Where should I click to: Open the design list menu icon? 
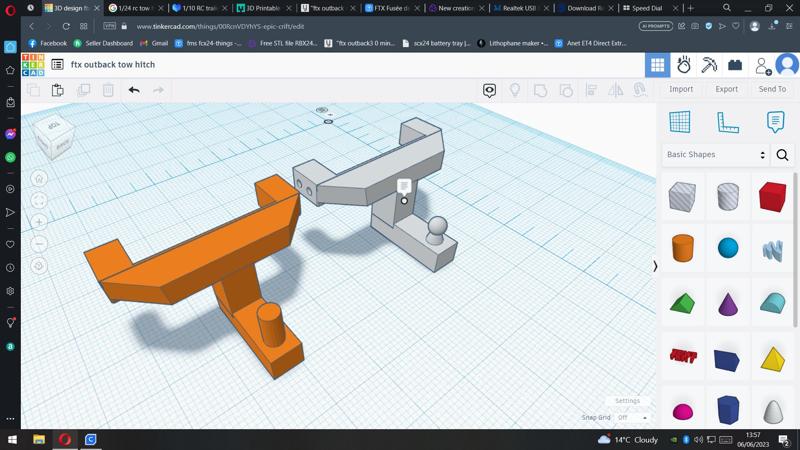57,65
